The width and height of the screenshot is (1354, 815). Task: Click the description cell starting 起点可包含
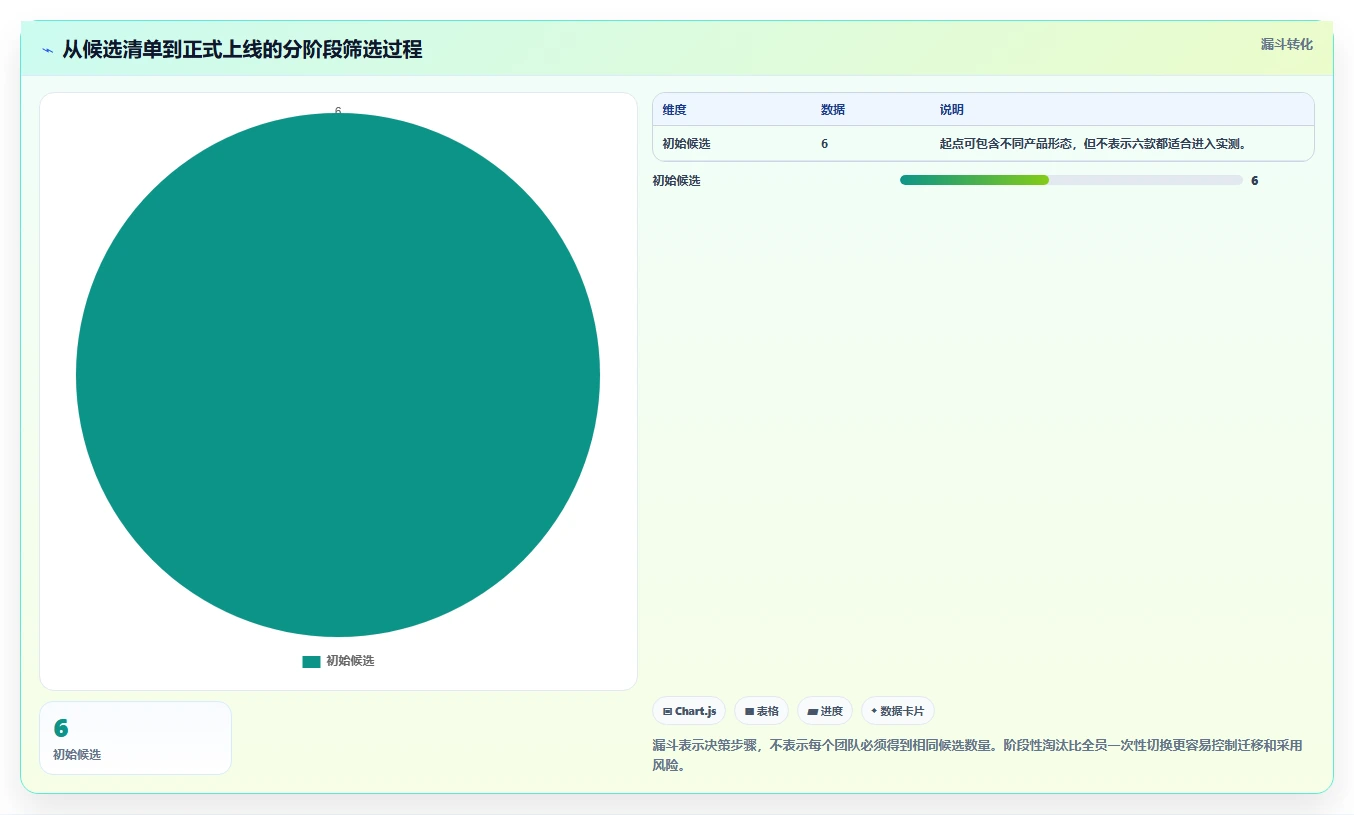1094,144
